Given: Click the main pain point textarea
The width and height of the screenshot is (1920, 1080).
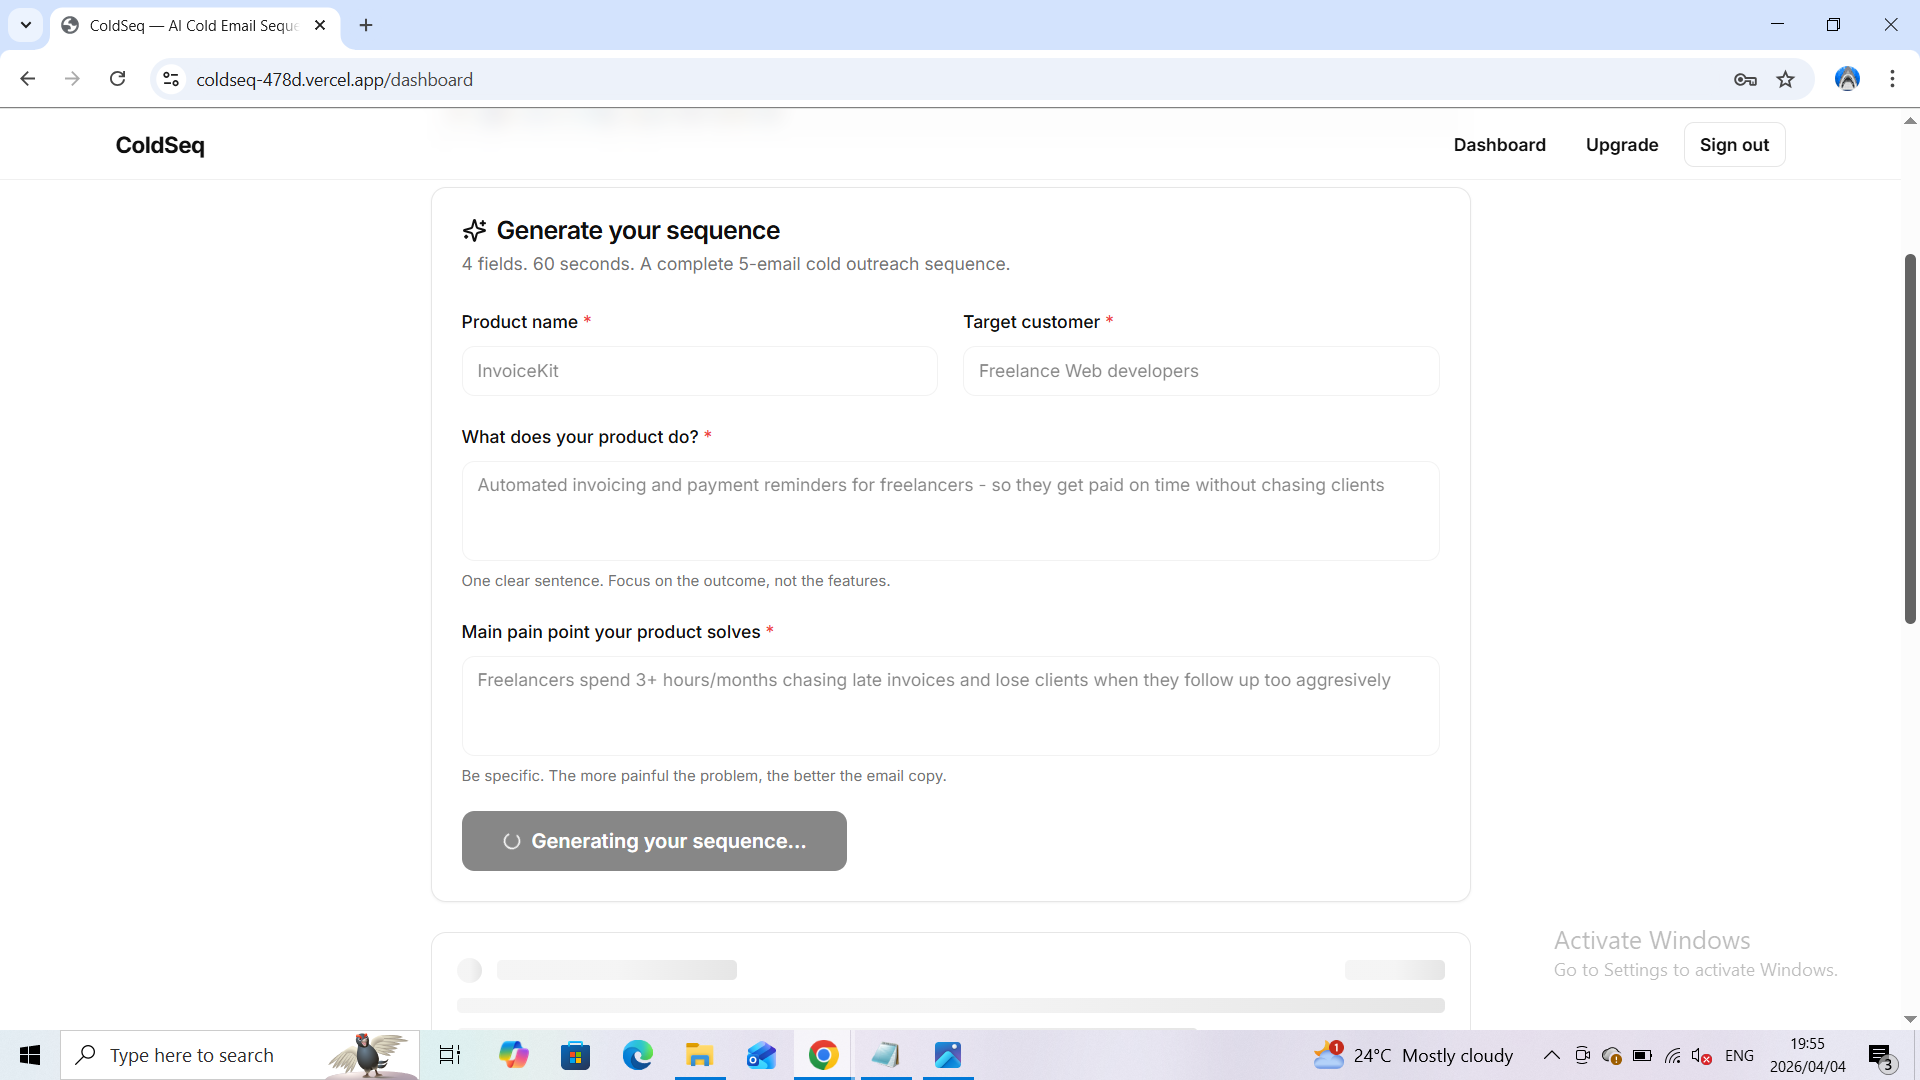Looking at the screenshot, I should [x=950, y=705].
